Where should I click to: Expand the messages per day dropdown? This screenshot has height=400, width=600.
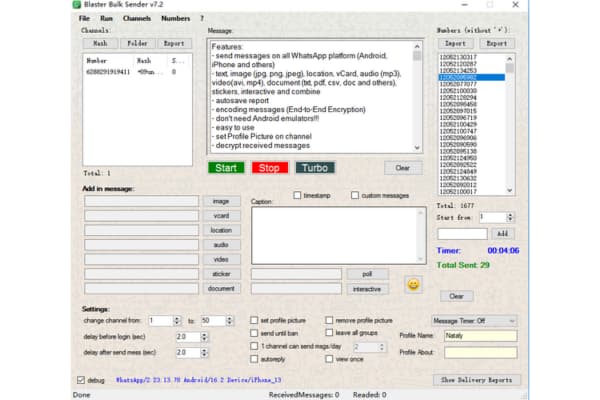pyautogui.click(x=381, y=346)
